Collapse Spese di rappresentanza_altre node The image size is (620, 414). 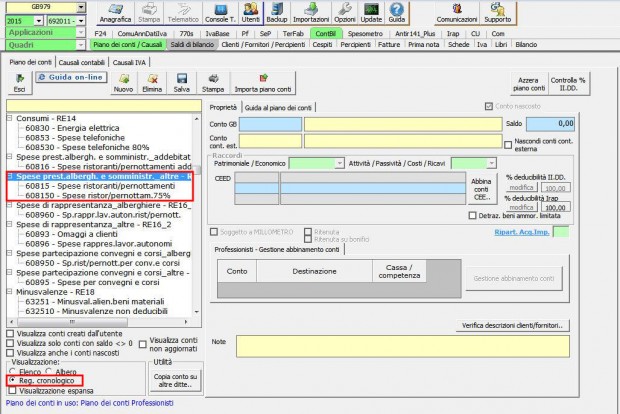click(9, 224)
